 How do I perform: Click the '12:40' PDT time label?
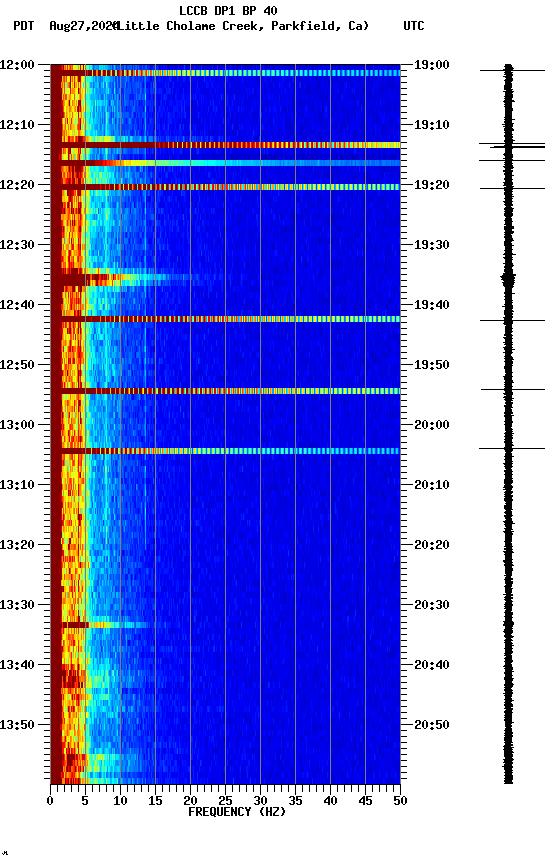(17, 305)
